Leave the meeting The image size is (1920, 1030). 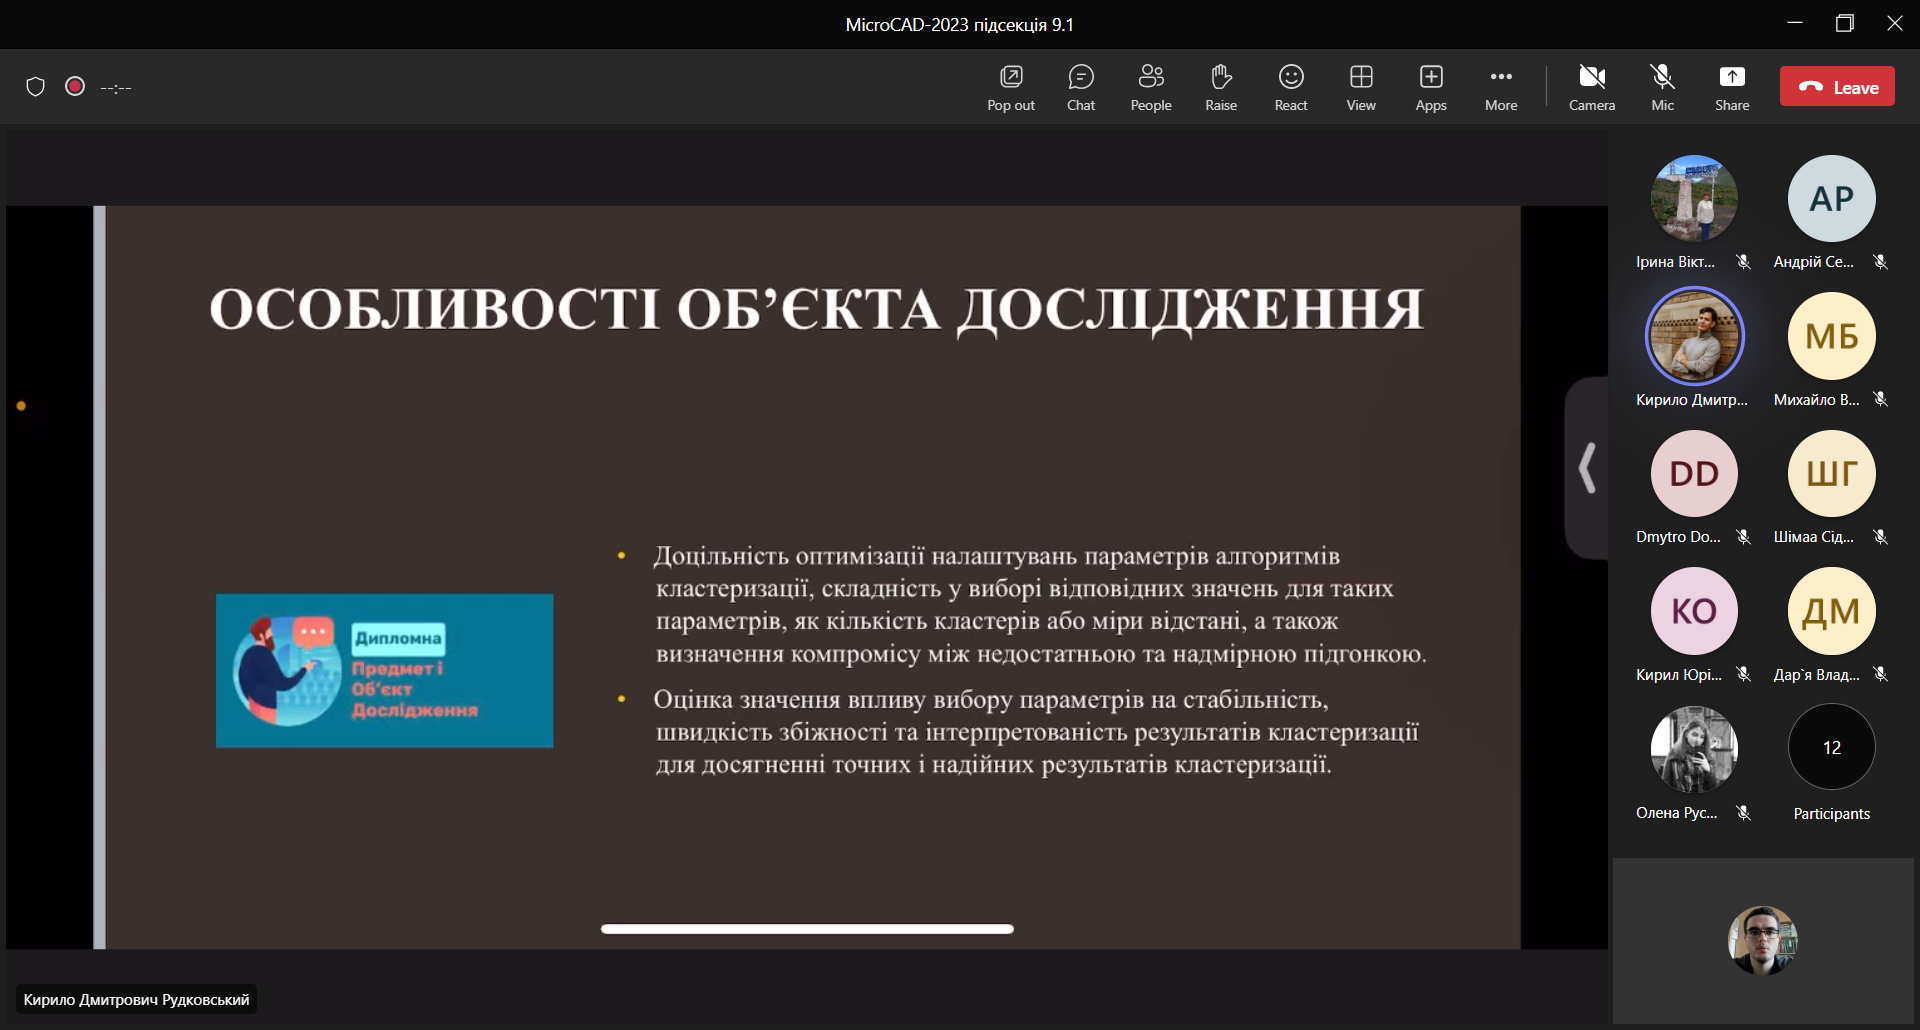(x=1837, y=87)
